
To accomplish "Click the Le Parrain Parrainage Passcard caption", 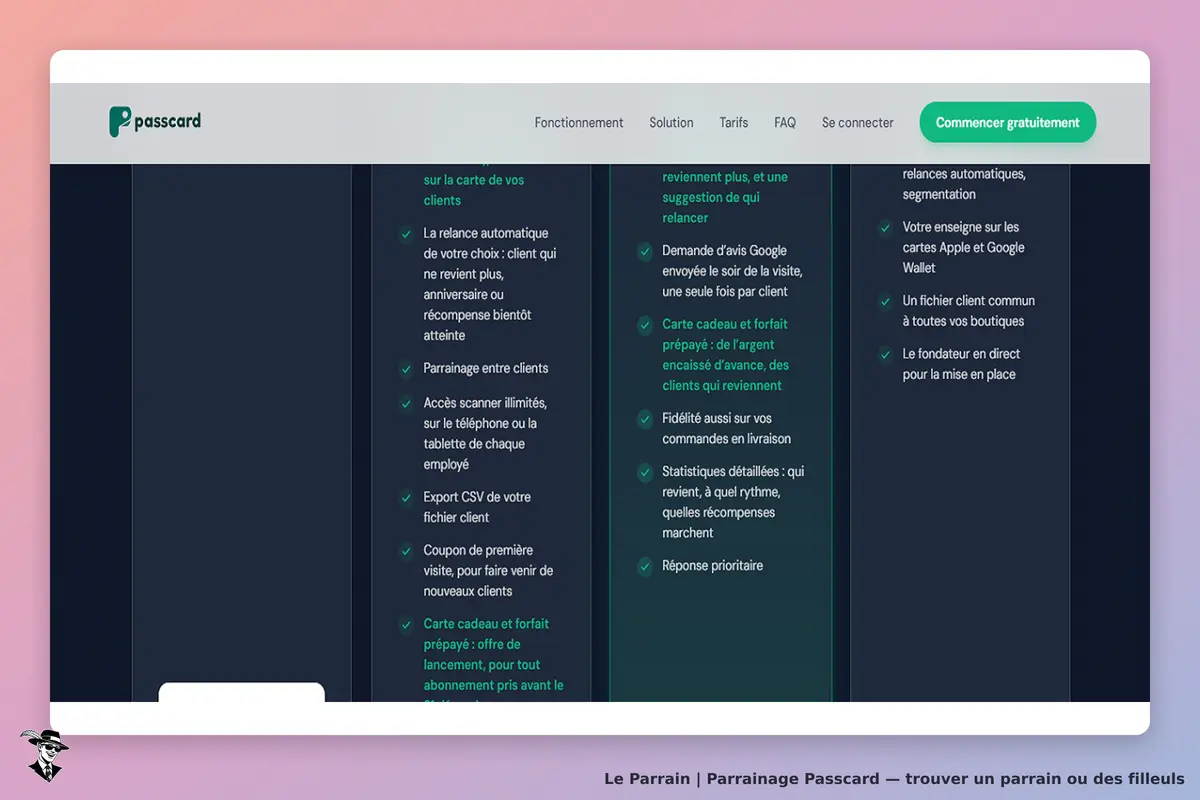I will 894,779.
